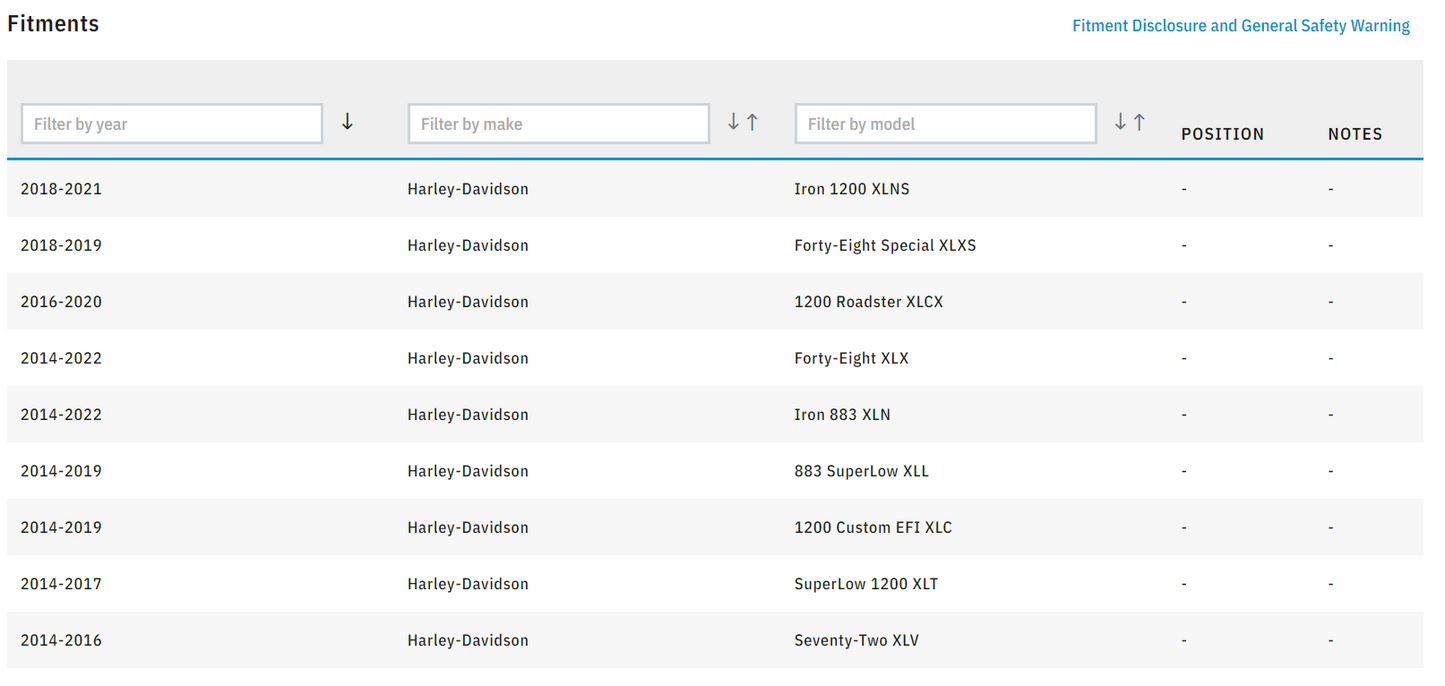
Task: Sort model ascending with up arrow
Action: (1139, 122)
